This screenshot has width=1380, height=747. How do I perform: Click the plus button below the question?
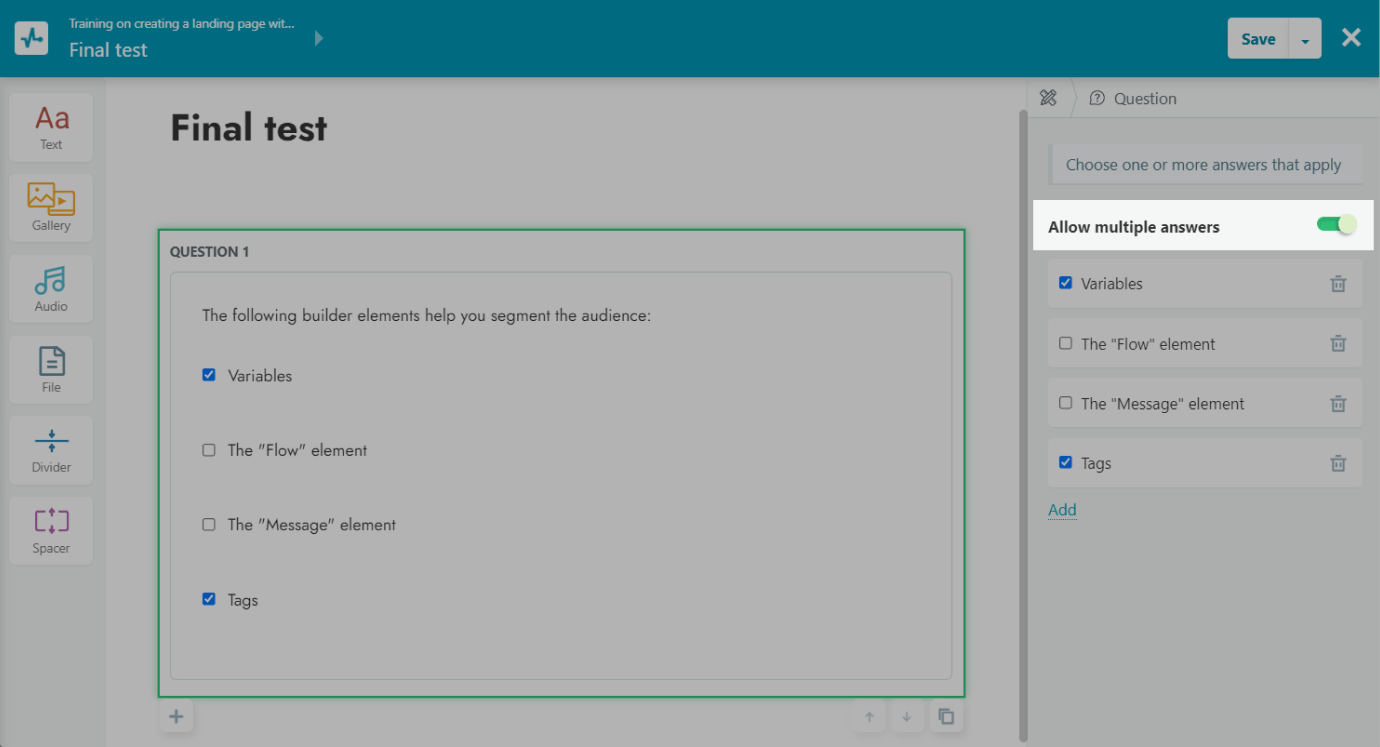(x=176, y=717)
